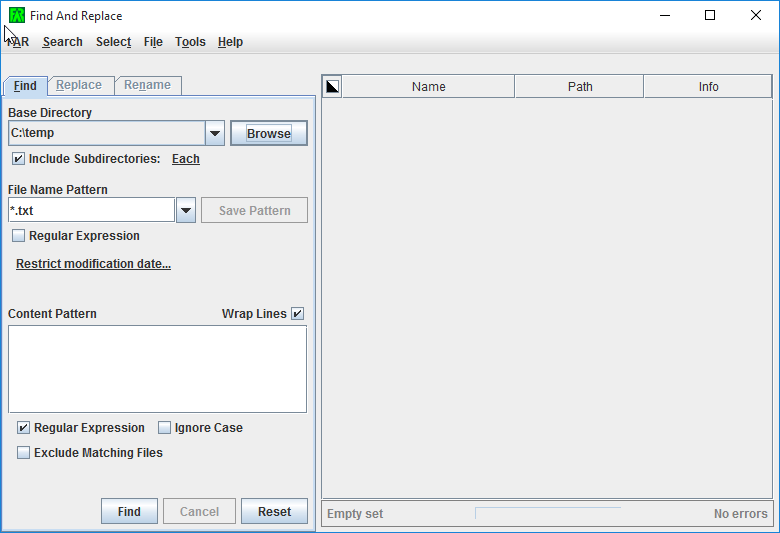Click the Each subdirectories link

pos(186,159)
